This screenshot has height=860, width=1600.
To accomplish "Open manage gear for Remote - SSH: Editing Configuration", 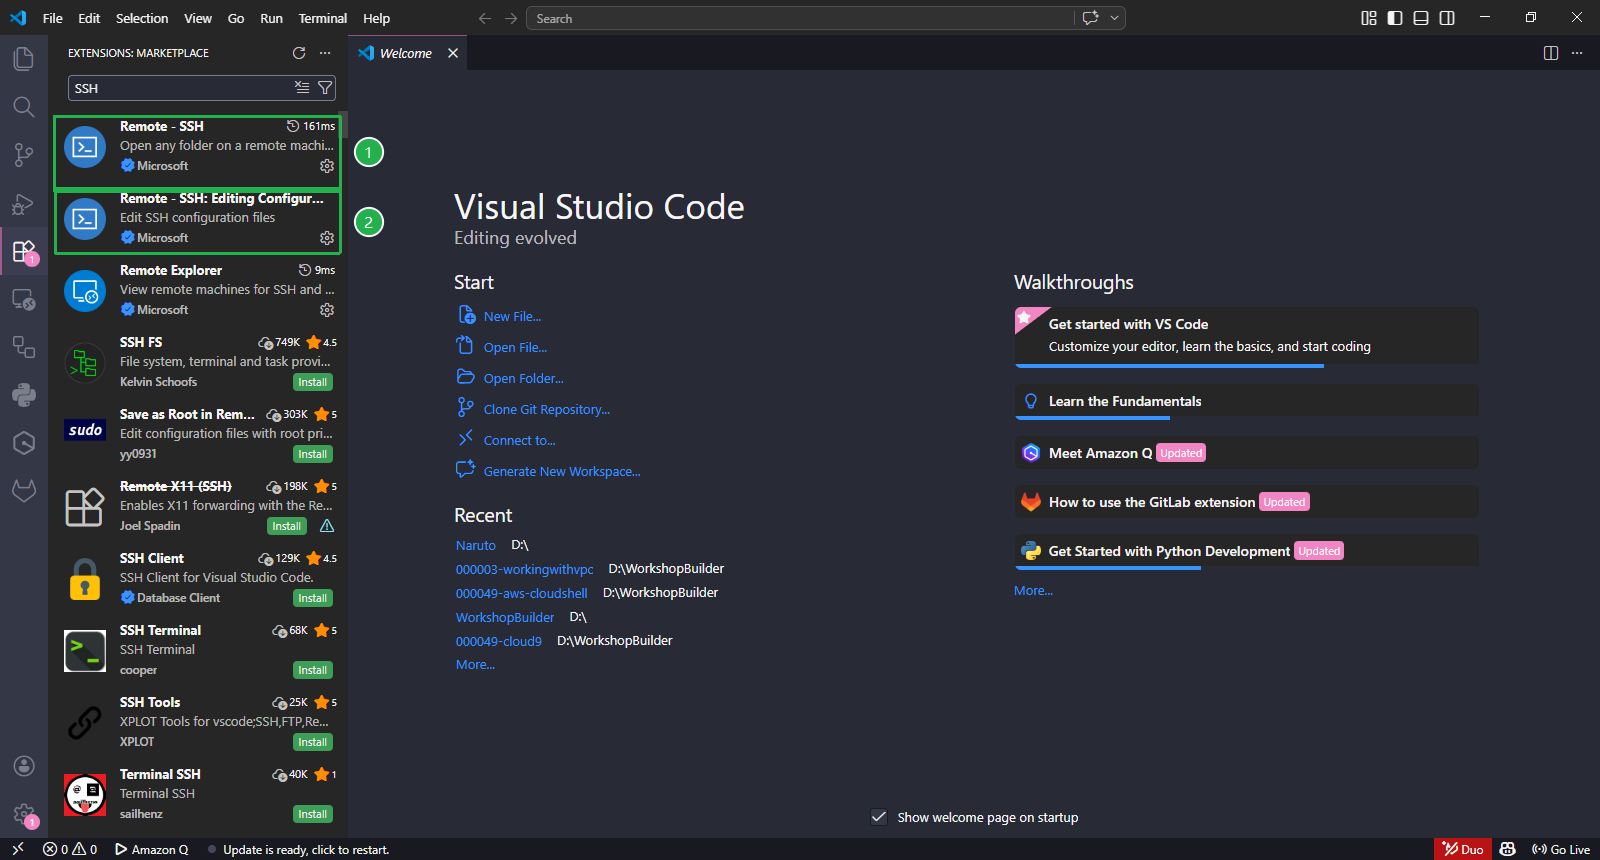I will (327, 238).
